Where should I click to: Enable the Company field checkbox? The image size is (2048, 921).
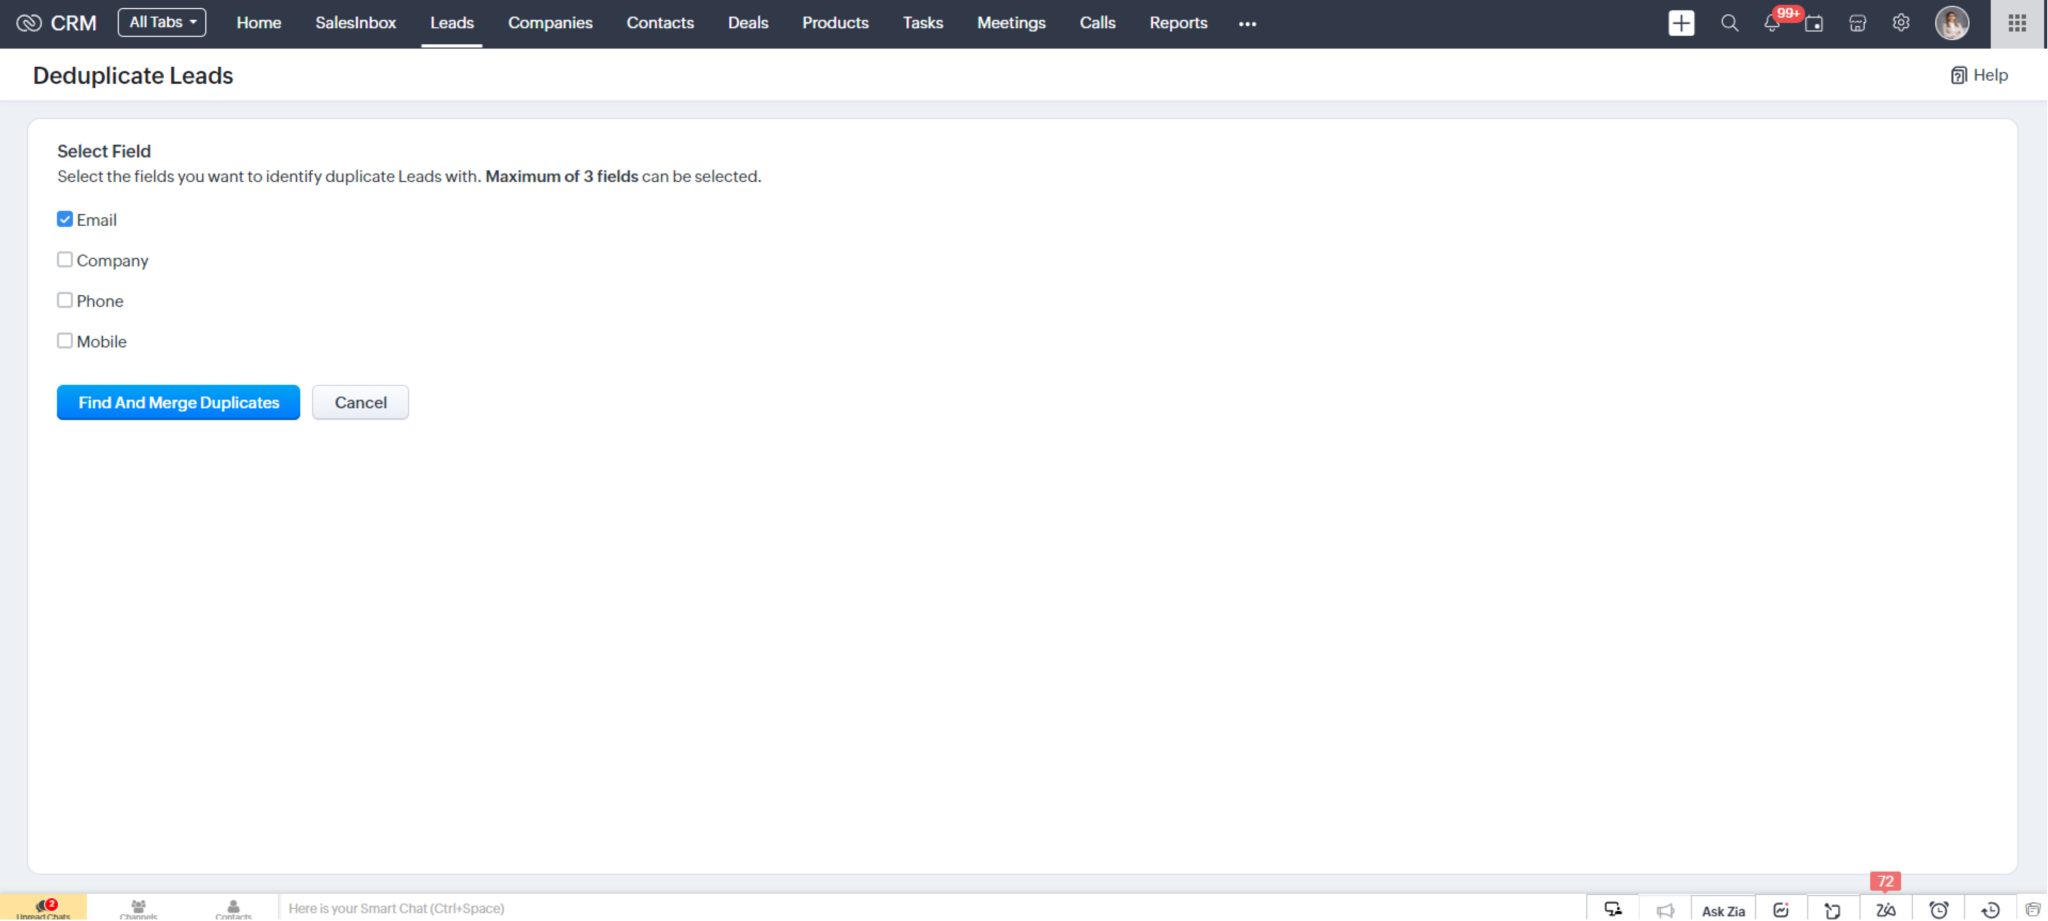tap(65, 259)
